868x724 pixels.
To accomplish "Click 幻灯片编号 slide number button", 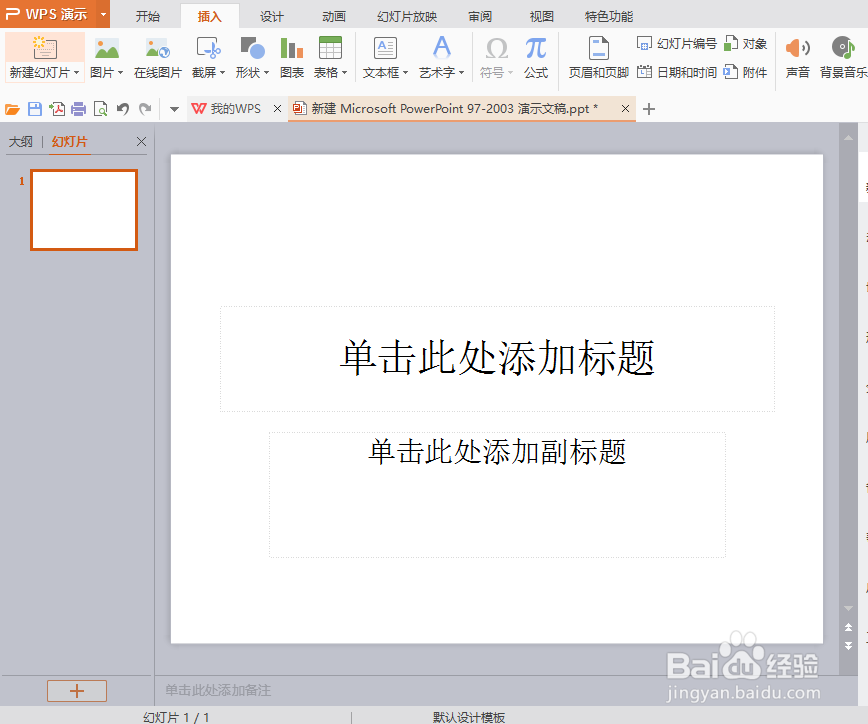I will (676, 43).
